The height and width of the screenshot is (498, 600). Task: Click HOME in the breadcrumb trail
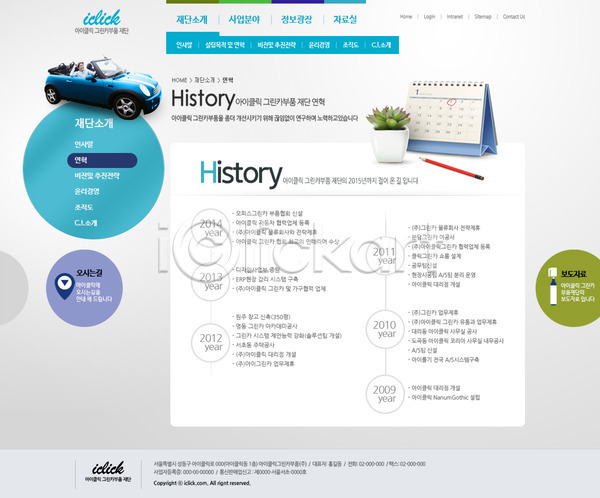(180, 79)
